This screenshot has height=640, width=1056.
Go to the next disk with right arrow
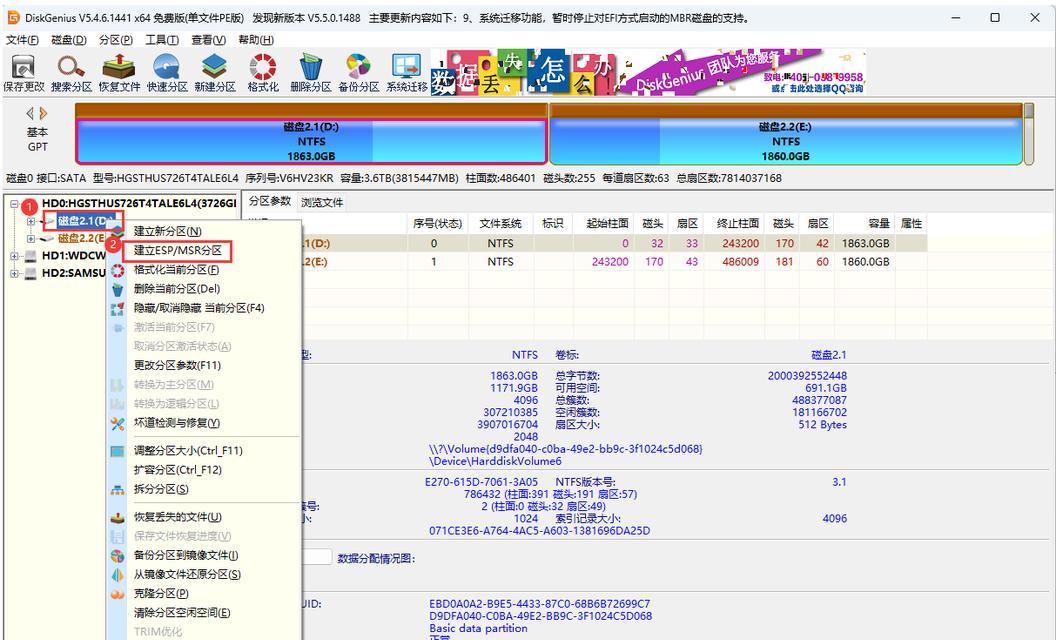click(x=44, y=113)
